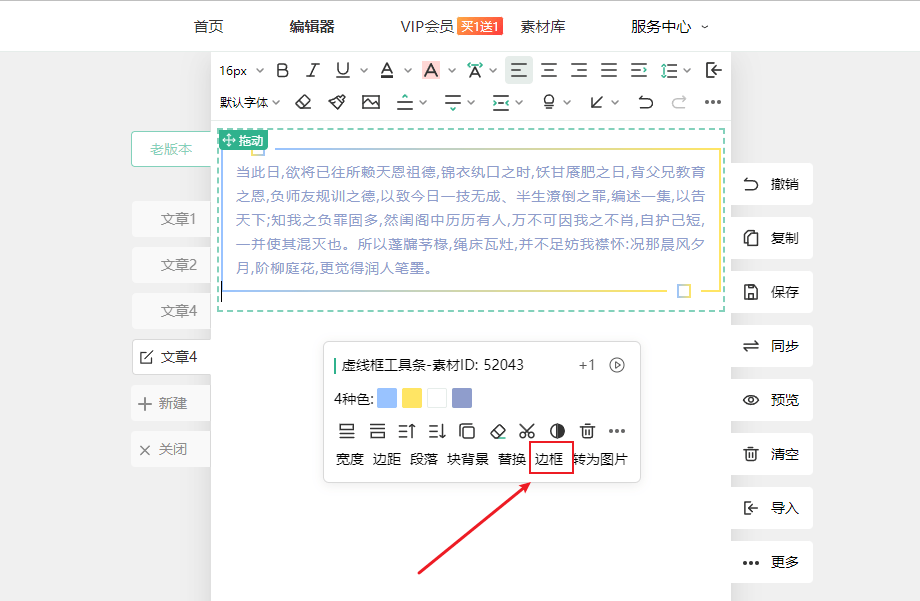The height and width of the screenshot is (601, 920).
Task: Click the play circle icon in the popup
Action: click(x=617, y=365)
